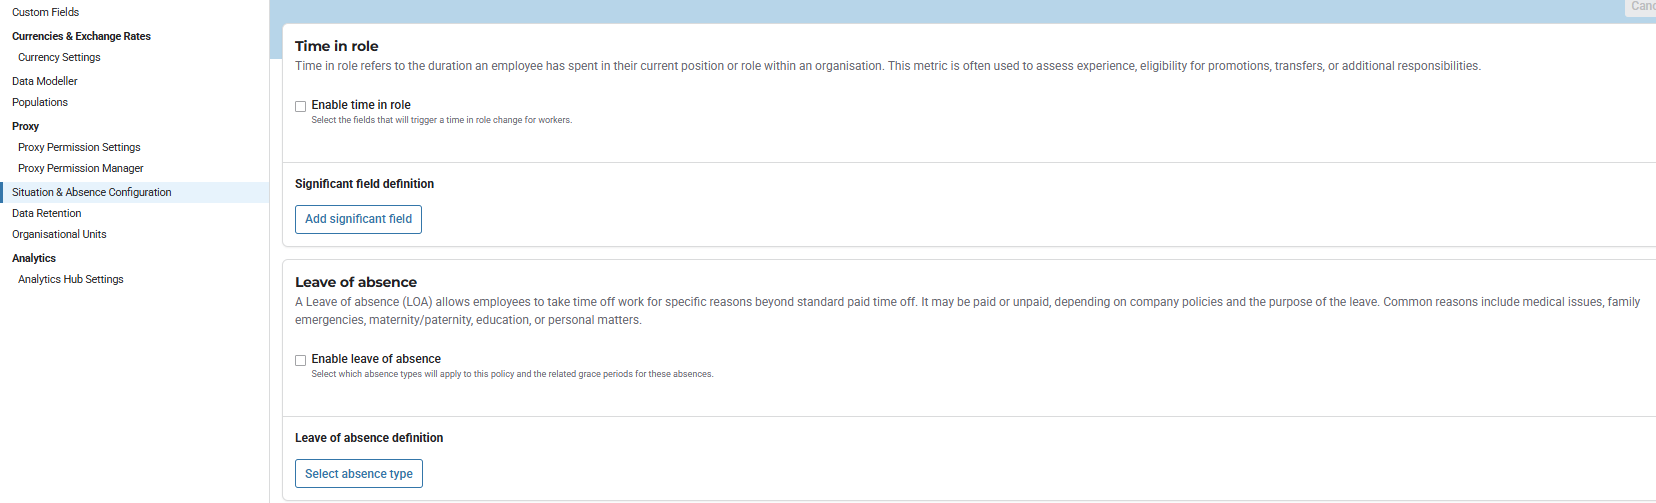Go to Organisational Units
This screenshot has height=503, width=1656.
coord(59,234)
